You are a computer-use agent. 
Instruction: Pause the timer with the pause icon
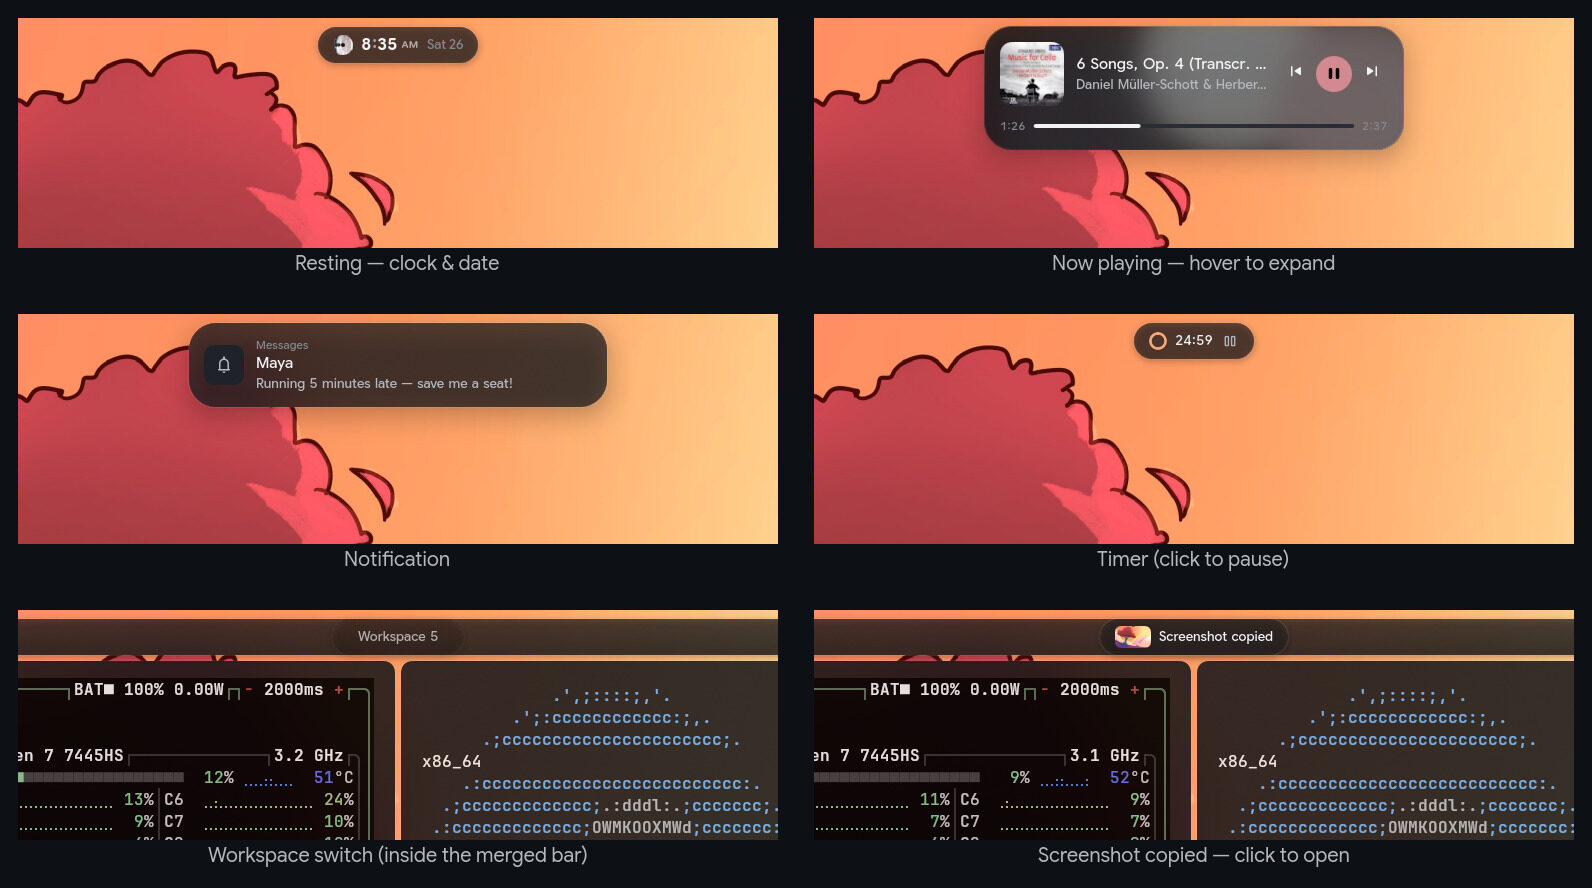[1230, 341]
